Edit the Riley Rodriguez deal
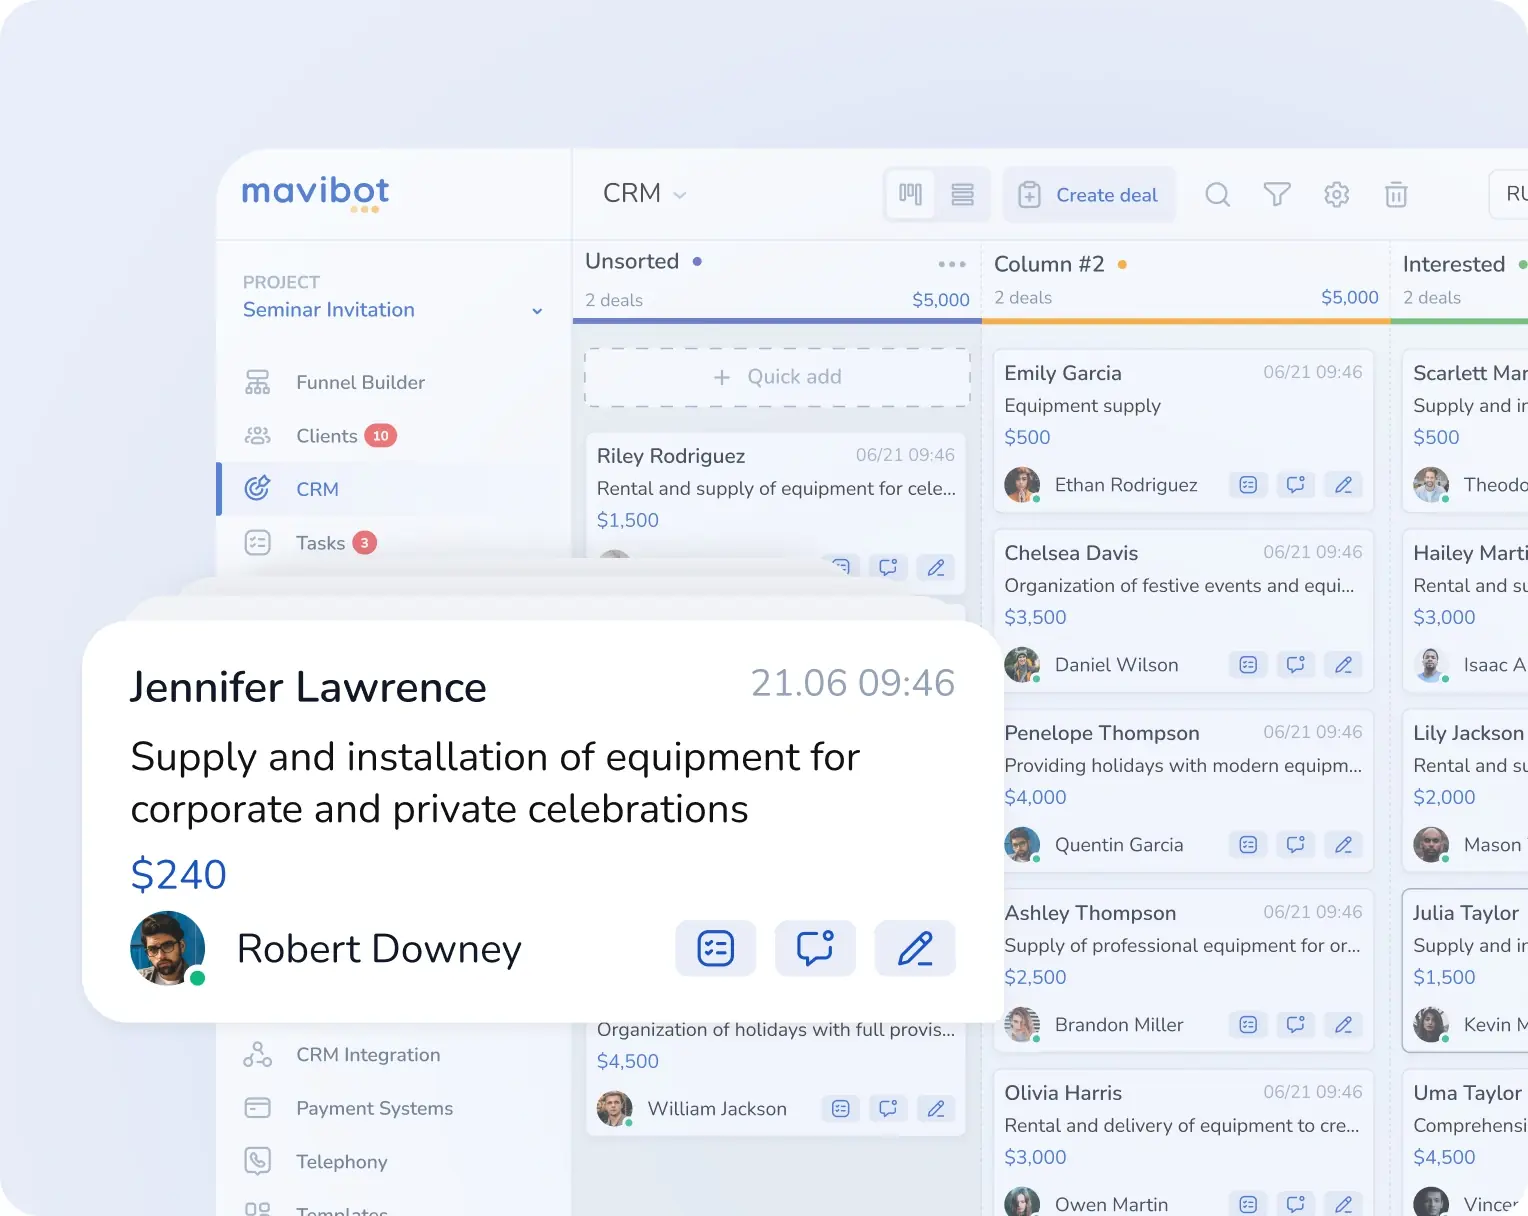This screenshot has height=1216, width=1528. [936, 567]
